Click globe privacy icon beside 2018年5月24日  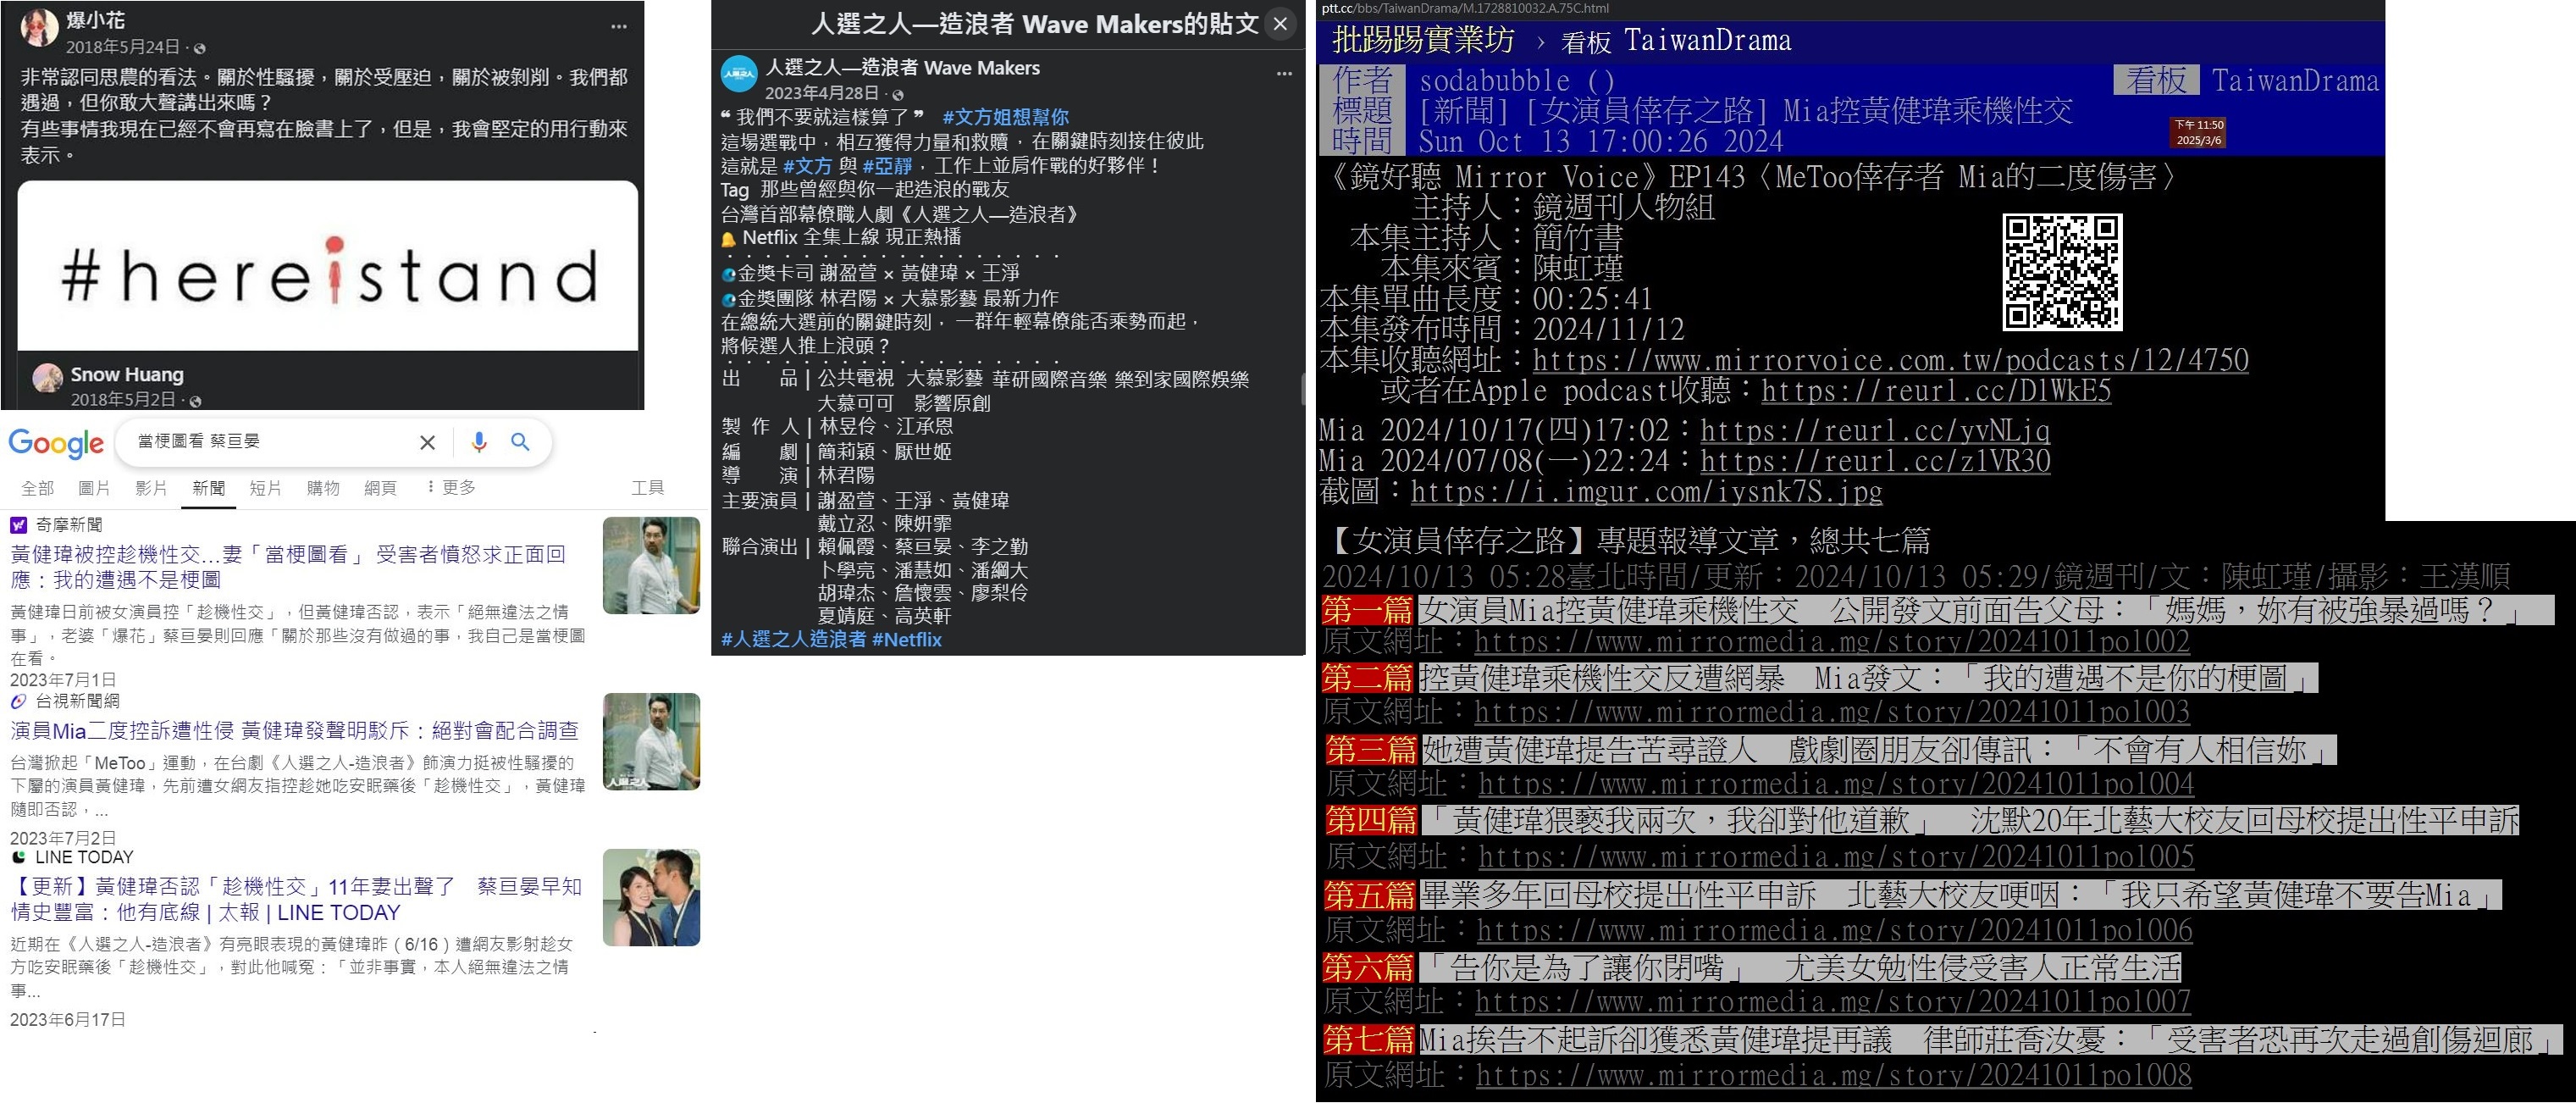pos(200,48)
